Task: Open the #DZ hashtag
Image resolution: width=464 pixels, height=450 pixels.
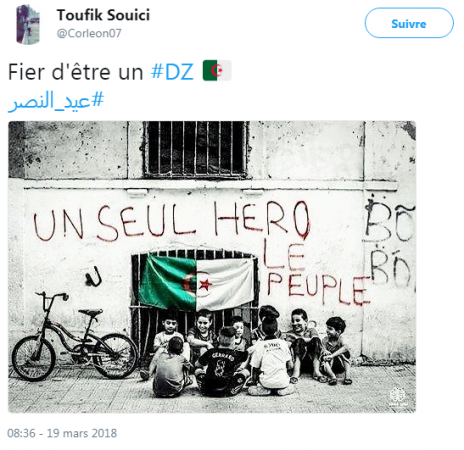Action: (172, 71)
